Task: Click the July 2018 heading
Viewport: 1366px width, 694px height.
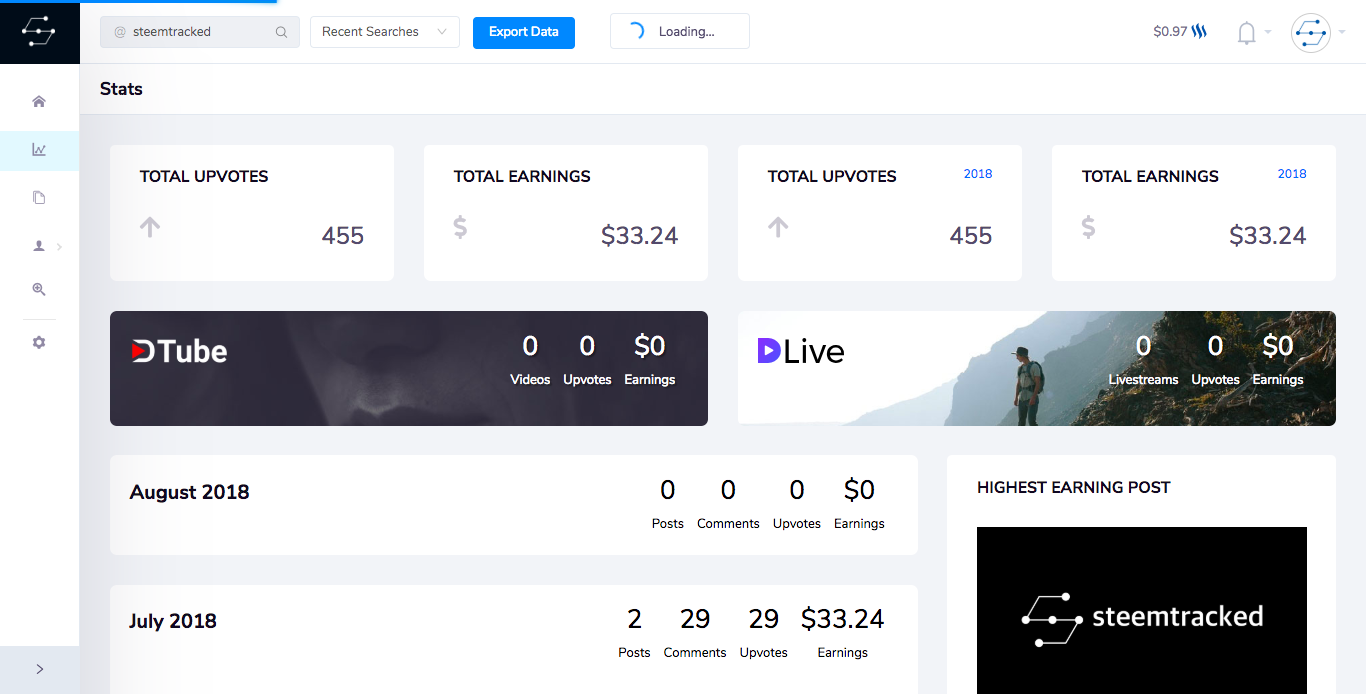Action: pyautogui.click(x=173, y=621)
